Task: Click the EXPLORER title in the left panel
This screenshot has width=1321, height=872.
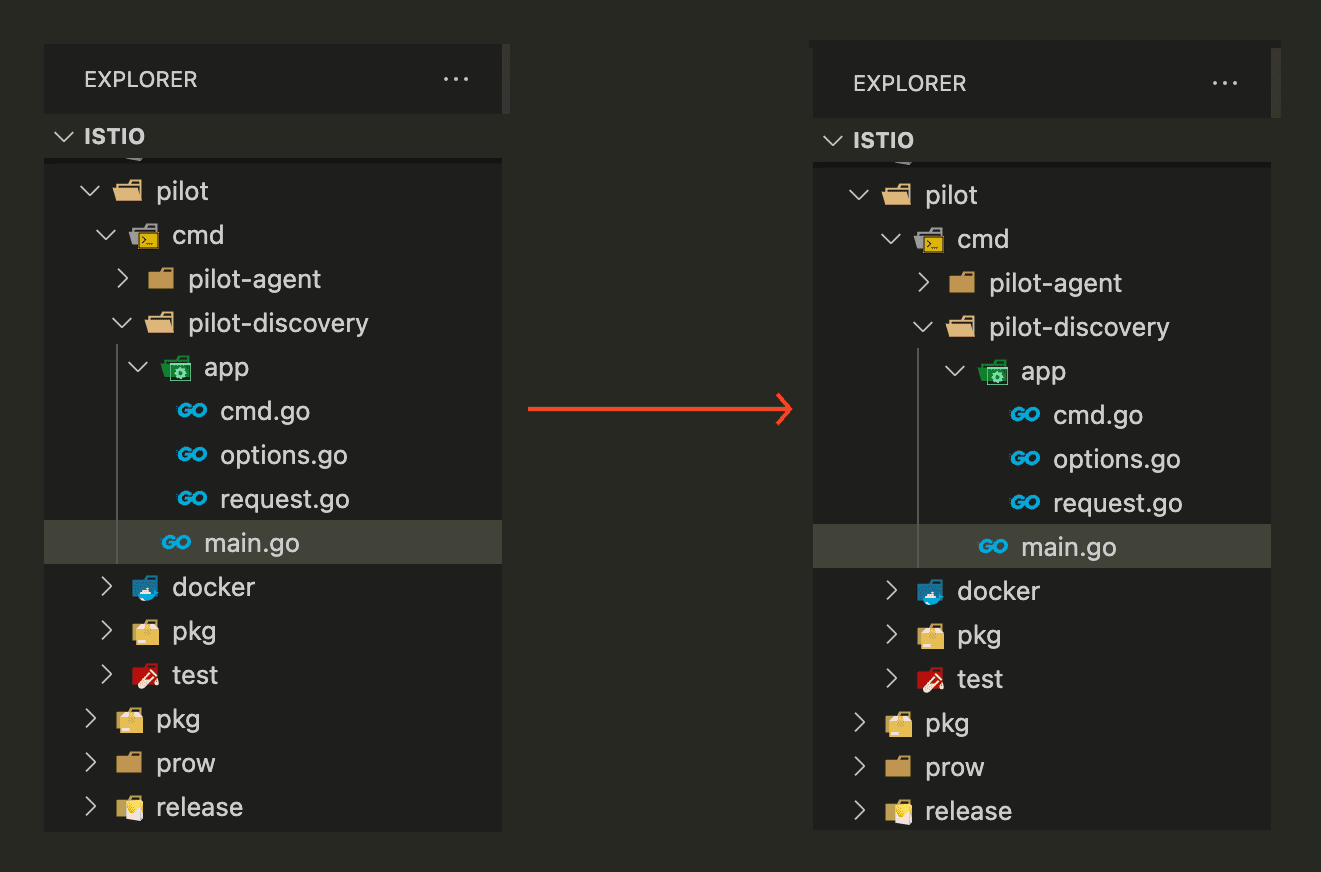Action: [141, 79]
